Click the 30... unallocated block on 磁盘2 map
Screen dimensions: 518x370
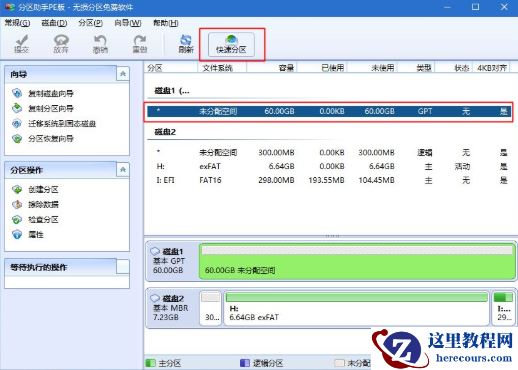coord(211,308)
